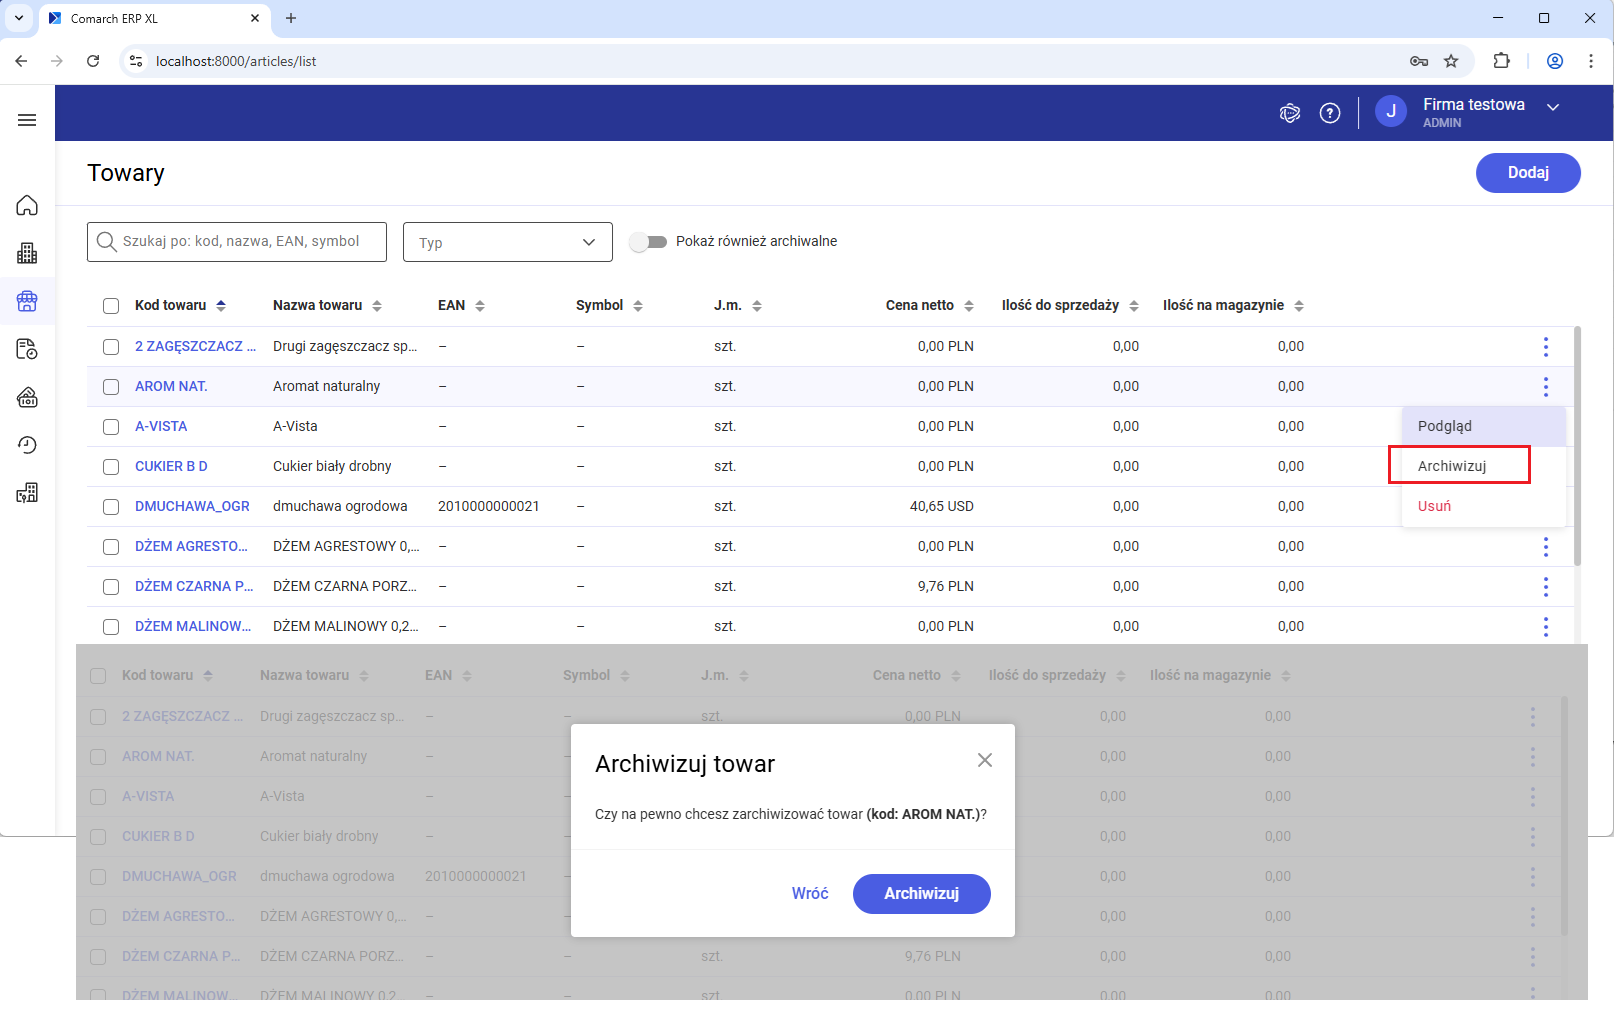Open the documents icon in sidebar
This screenshot has width=1614, height=1014.
(x=27, y=349)
